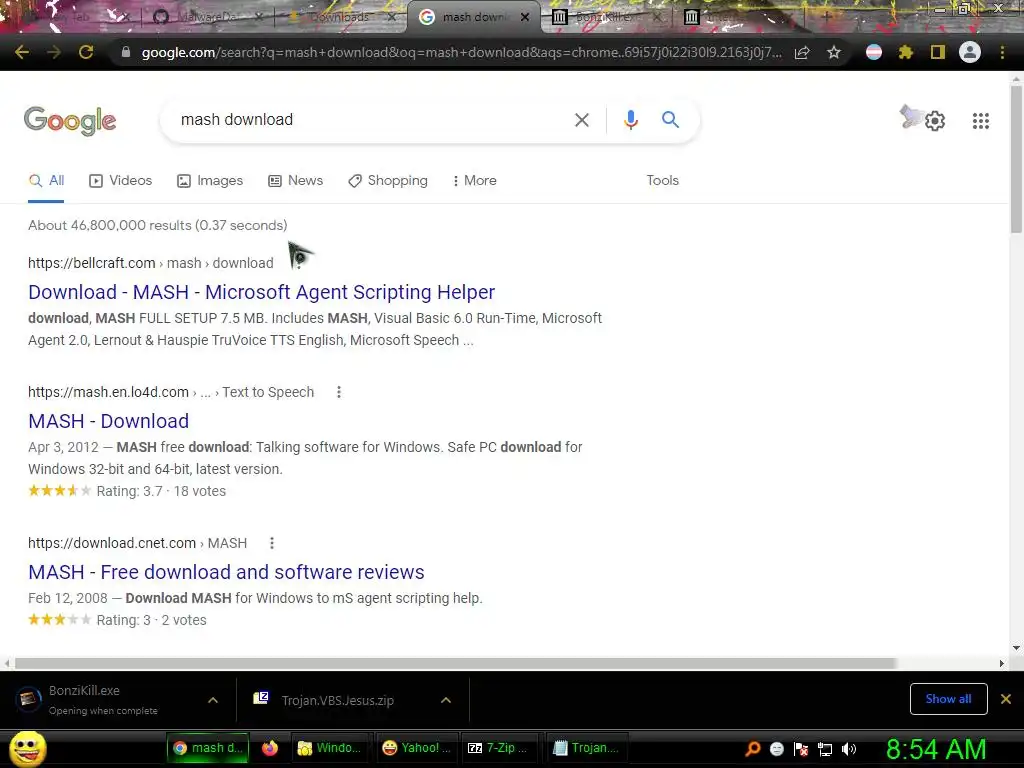The image size is (1024, 768).
Task: Open the BonziKill.exe download item
Action: [x=104, y=699]
